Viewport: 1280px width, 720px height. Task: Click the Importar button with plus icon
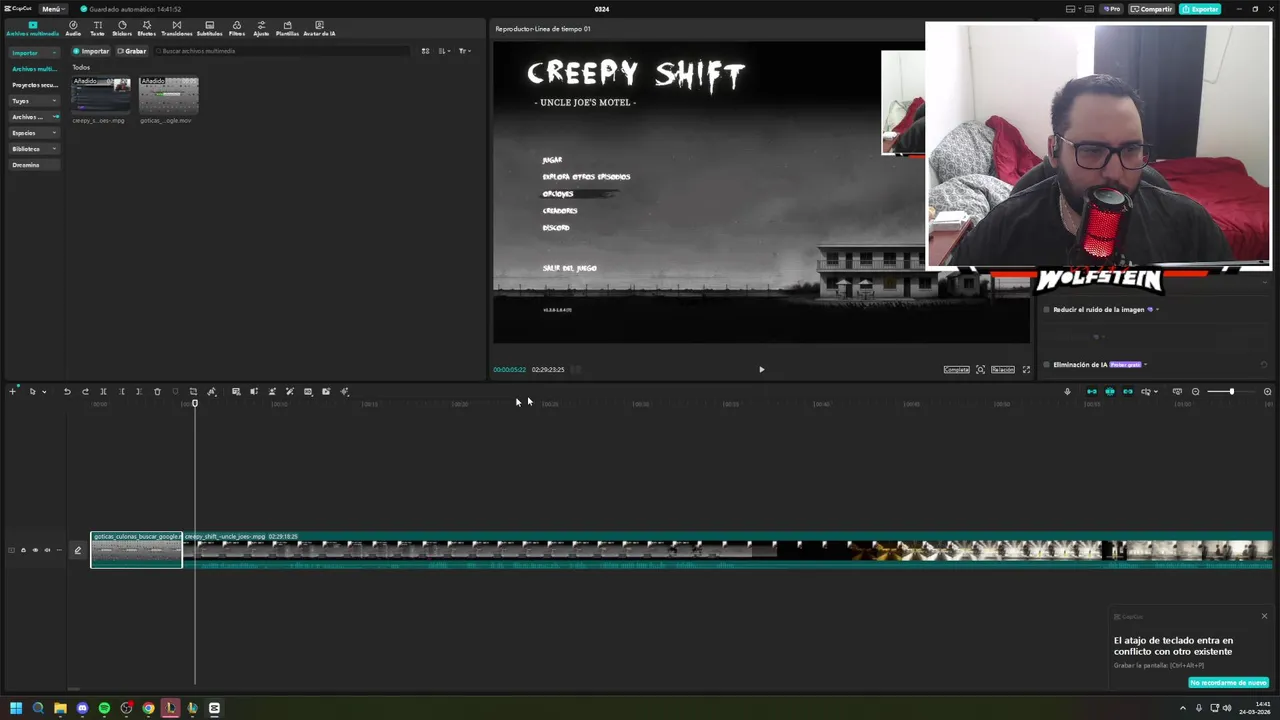click(91, 51)
